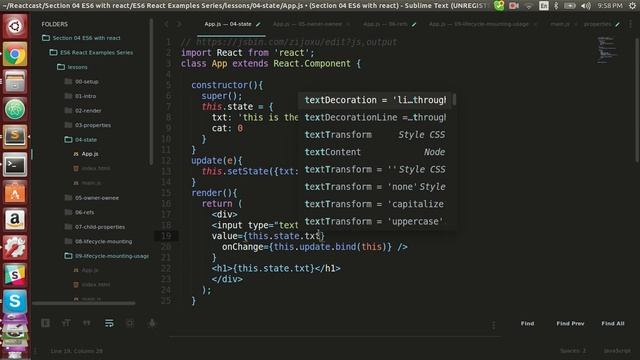Click the Find Prev button

[x=570, y=323]
